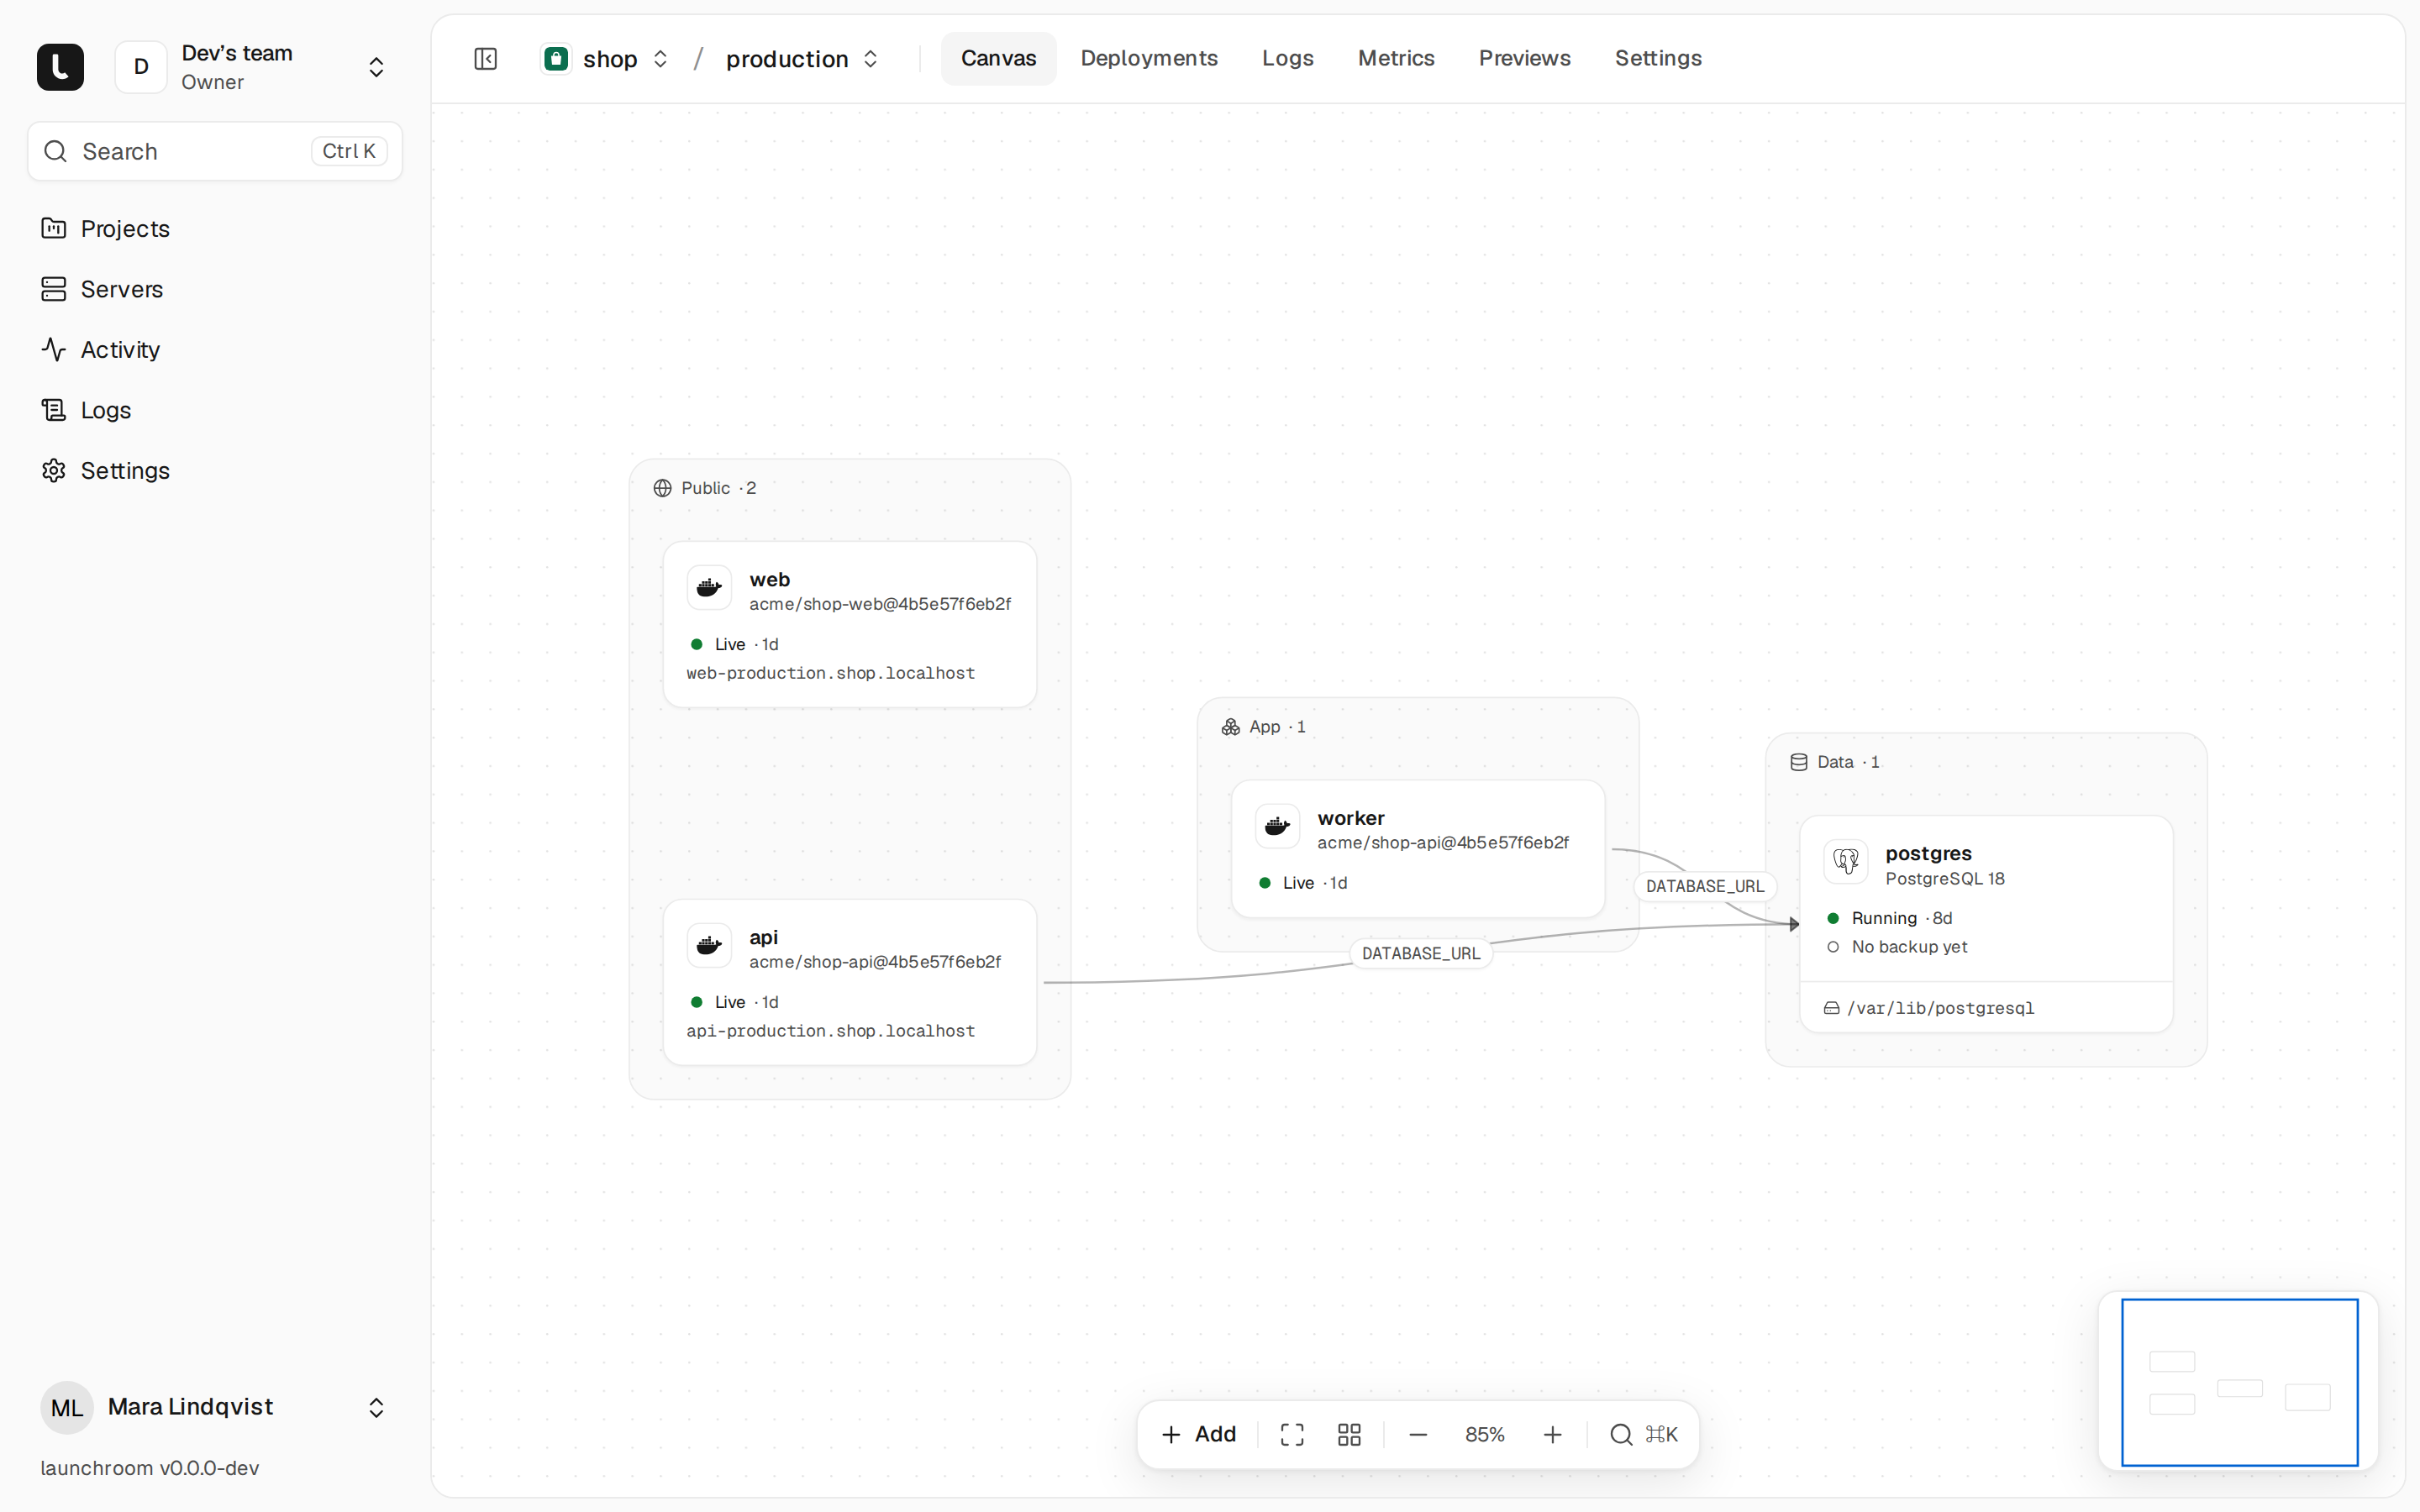Click the canvas minimap

coord(2238,1382)
